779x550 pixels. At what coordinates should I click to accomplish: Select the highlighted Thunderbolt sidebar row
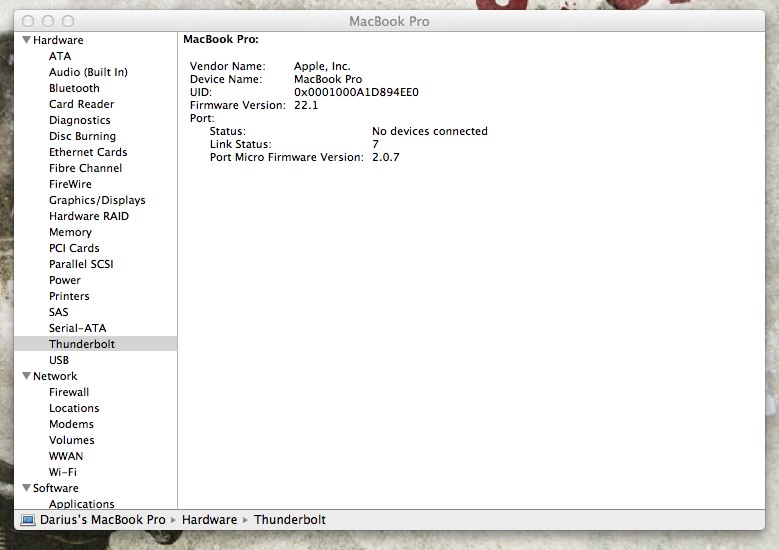pyautogui.click(x=95, y=344)
